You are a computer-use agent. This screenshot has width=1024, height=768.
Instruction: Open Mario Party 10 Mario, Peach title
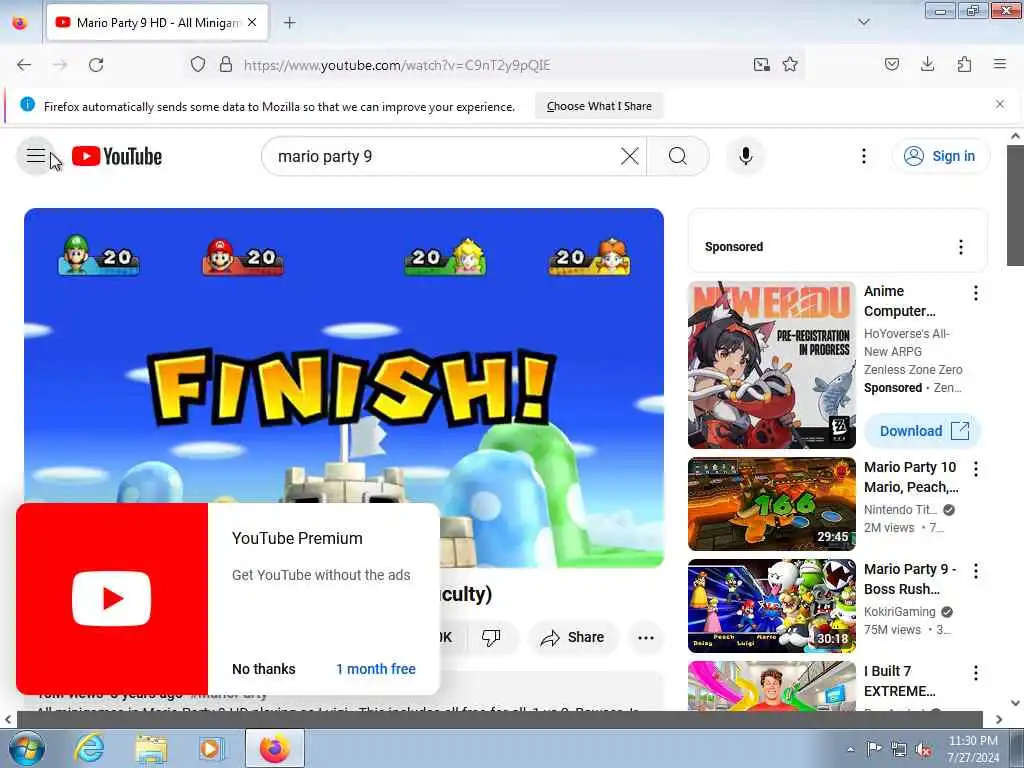[x=911, y=477]
